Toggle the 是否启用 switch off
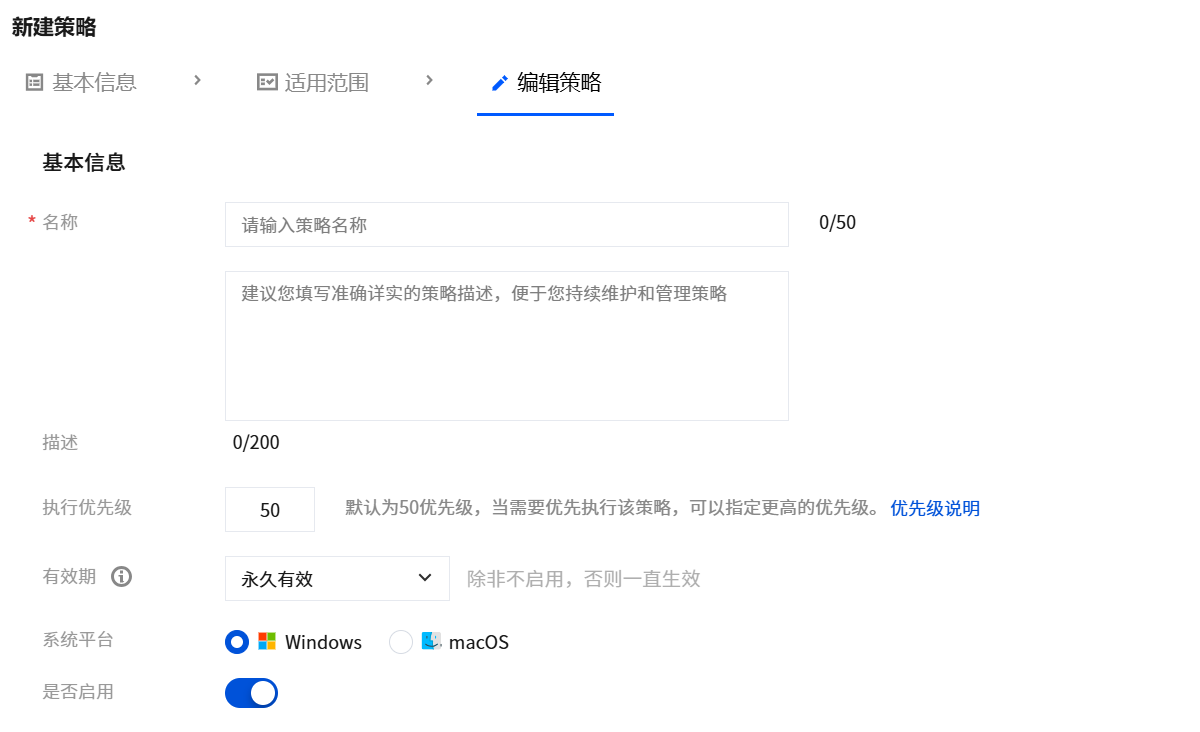Screen dimensions: 1200x732 [251, 693]
